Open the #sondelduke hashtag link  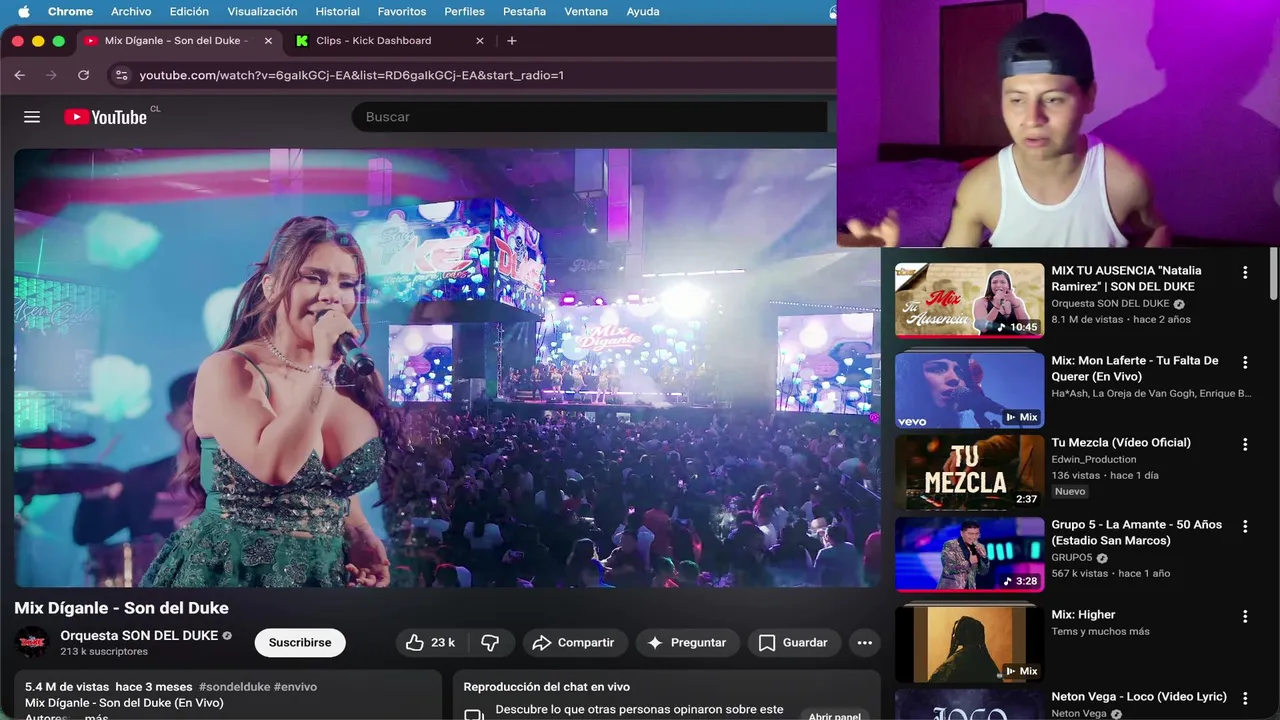234,687
